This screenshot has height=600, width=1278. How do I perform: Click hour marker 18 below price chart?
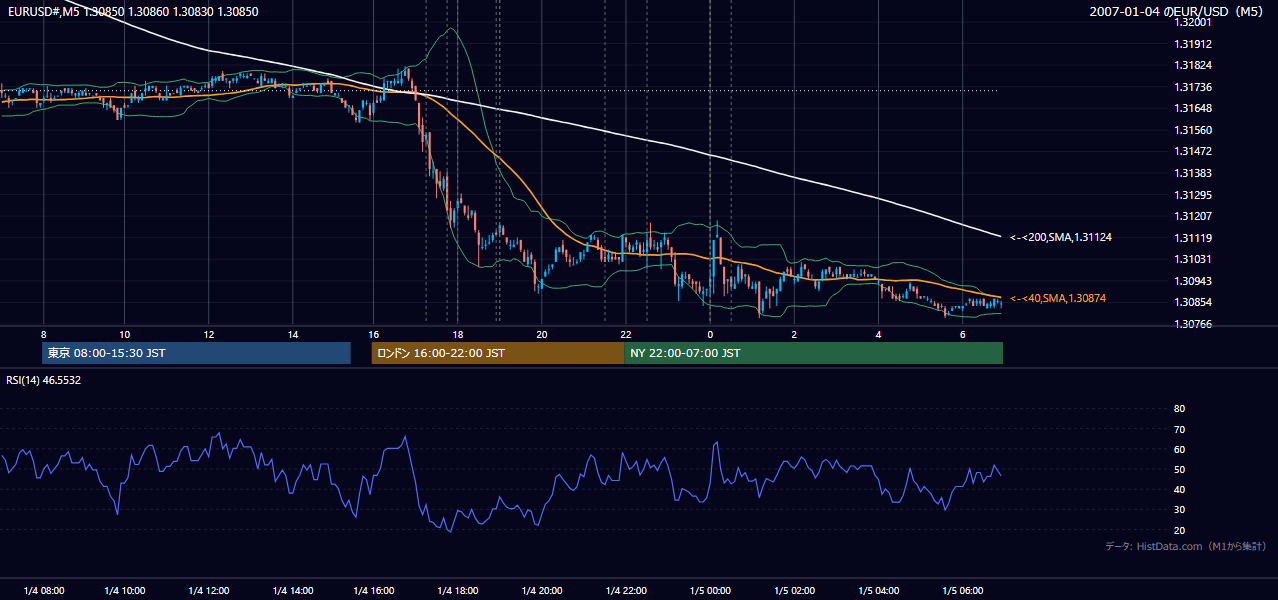click(457, 334)
